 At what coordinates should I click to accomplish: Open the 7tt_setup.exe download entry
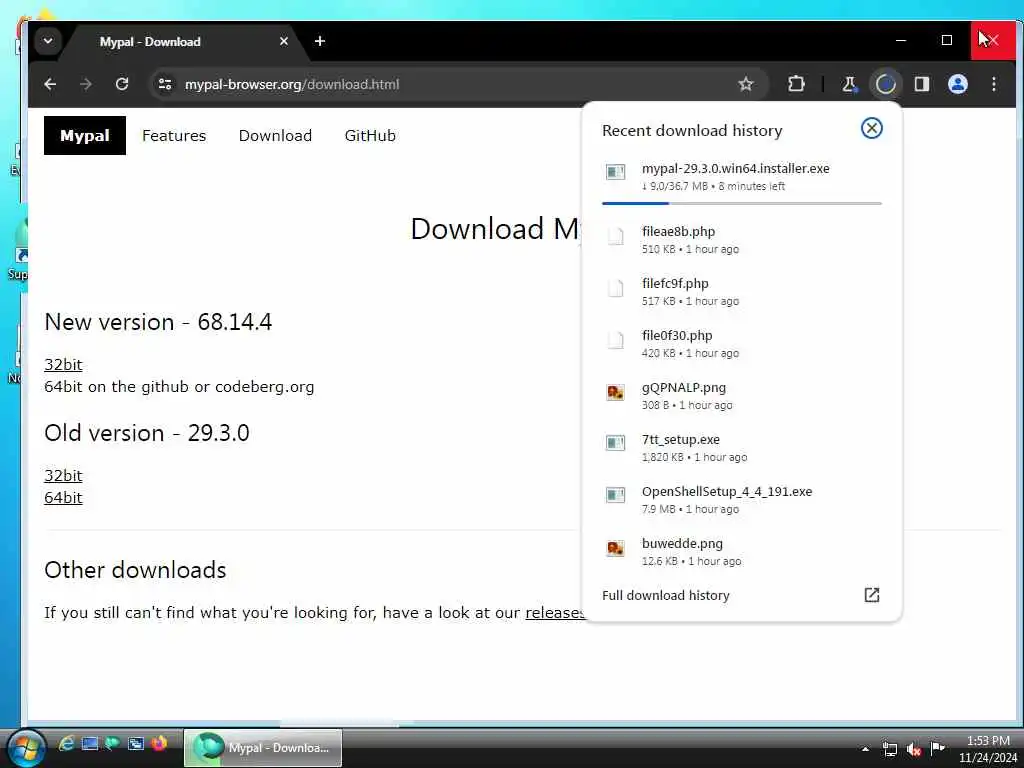[x=741, y=447]
